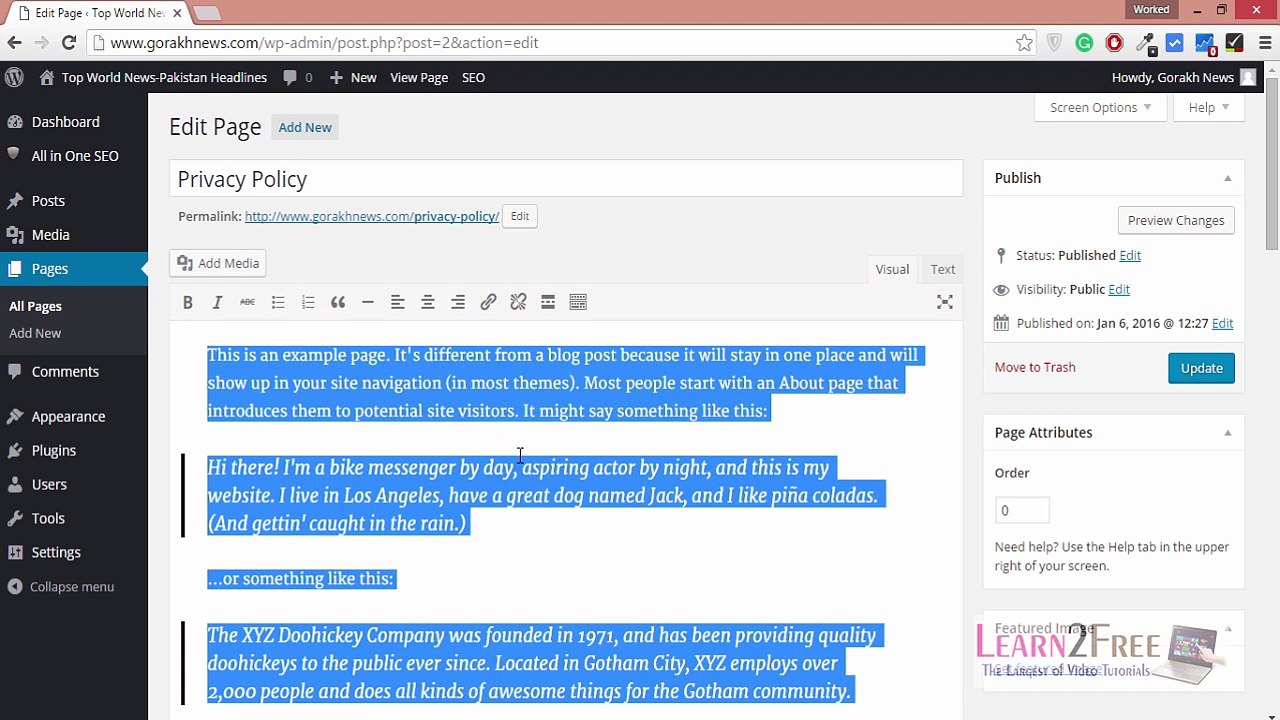
Task: Select All Pages submenu item
Action: click(x=35, y=307)
